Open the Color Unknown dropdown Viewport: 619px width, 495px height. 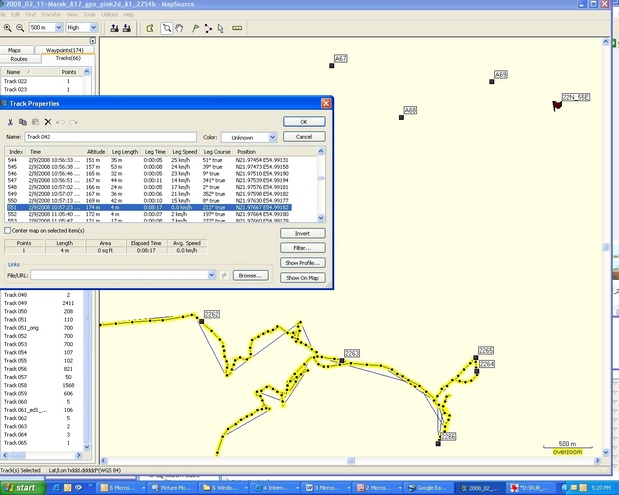coord(272,137)
